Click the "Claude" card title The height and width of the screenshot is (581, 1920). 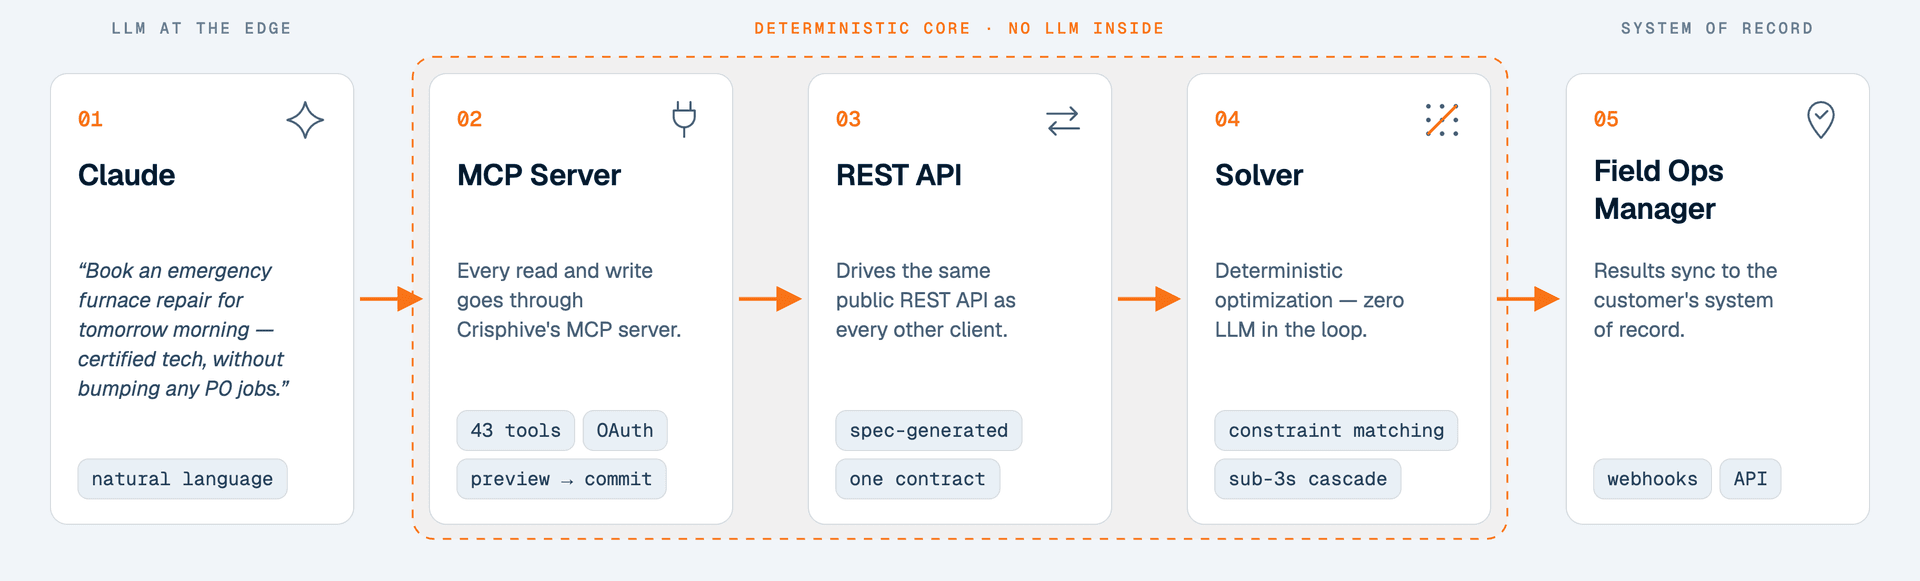click(127, 175)
